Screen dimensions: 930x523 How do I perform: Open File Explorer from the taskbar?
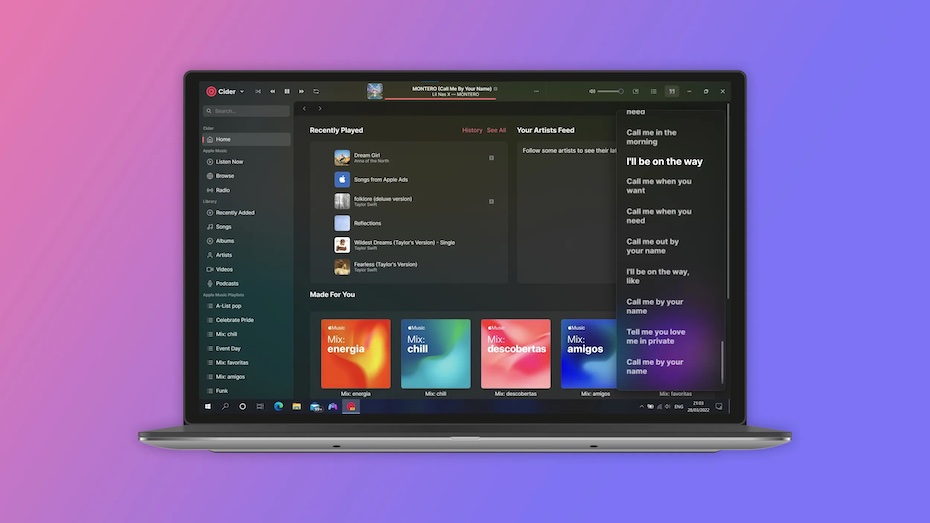click(297, 407)
